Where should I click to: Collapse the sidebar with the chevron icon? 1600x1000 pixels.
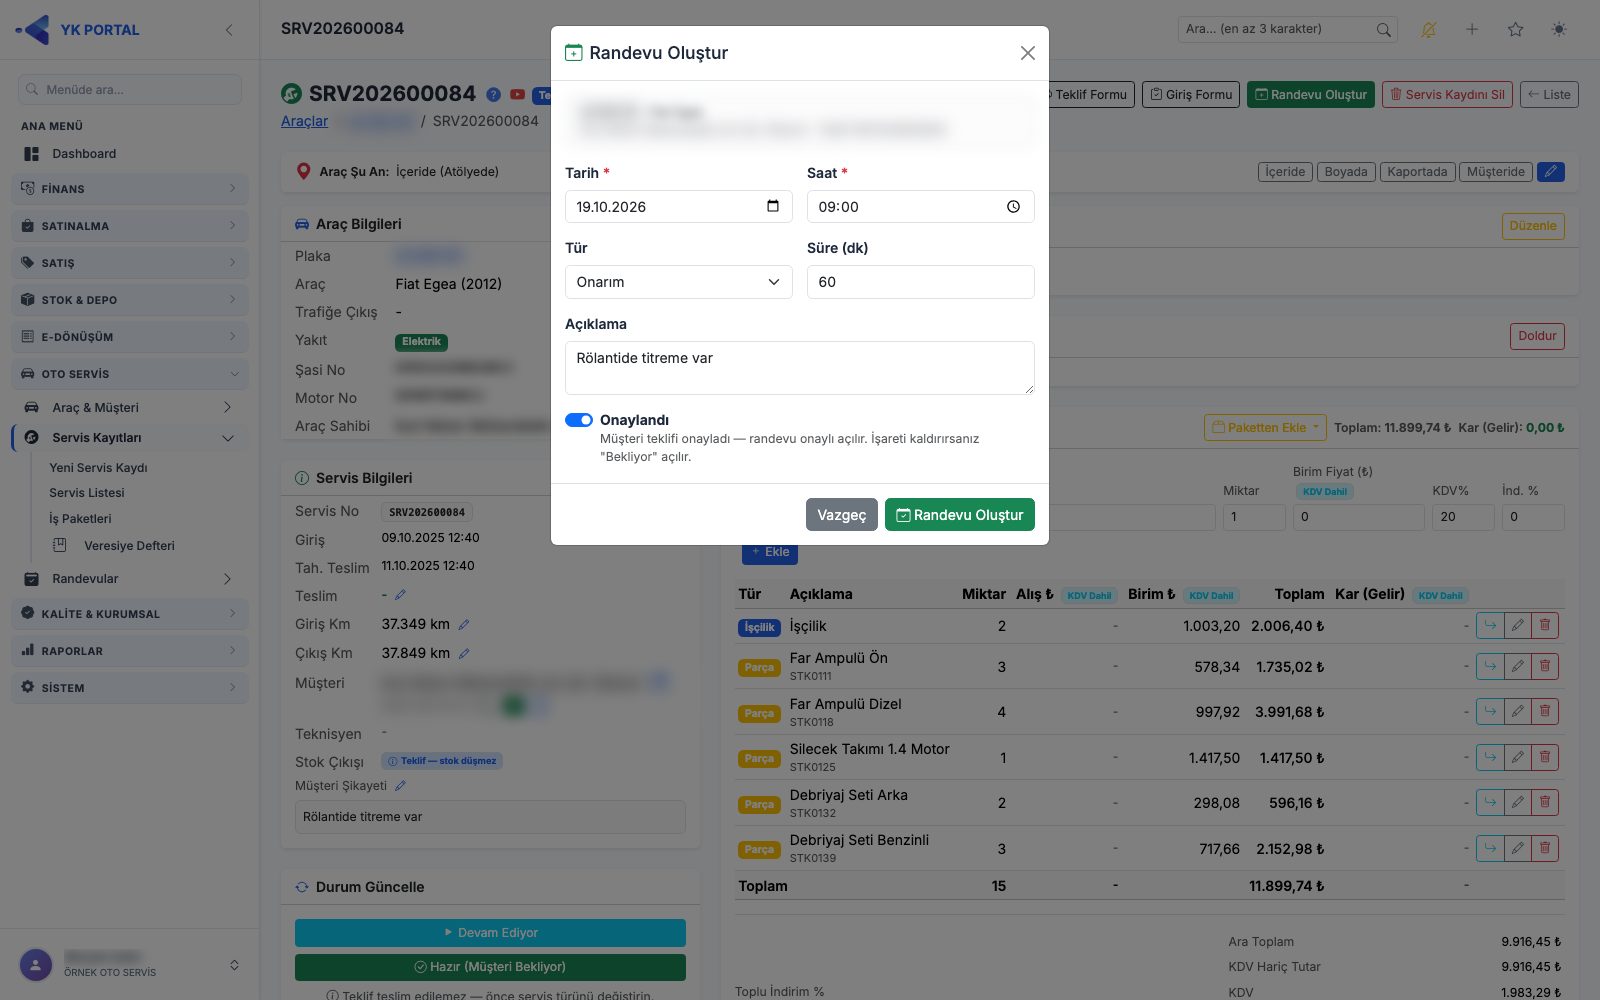point(229,30)
